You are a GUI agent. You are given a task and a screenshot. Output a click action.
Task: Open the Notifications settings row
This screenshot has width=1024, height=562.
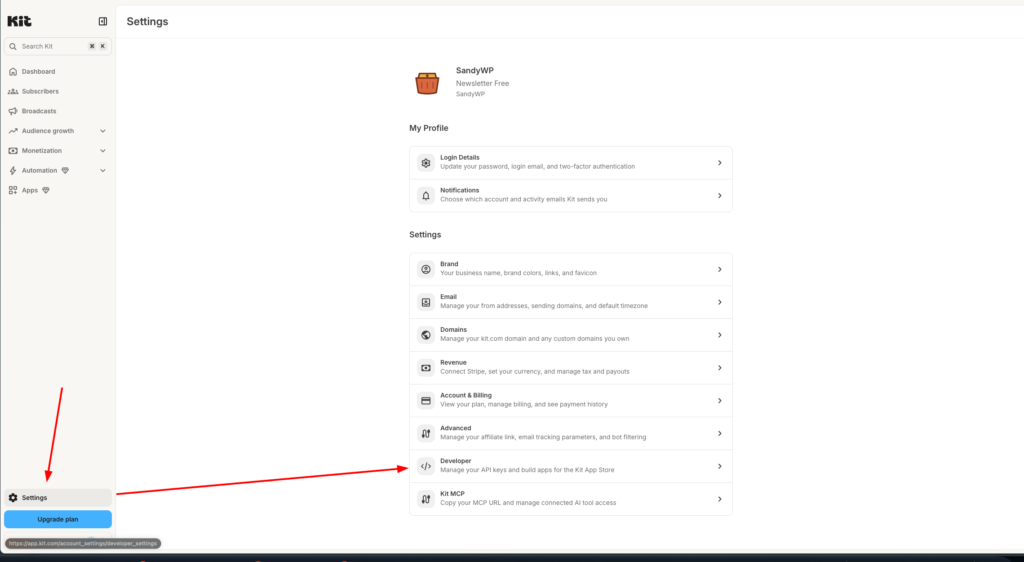(571, 195)
